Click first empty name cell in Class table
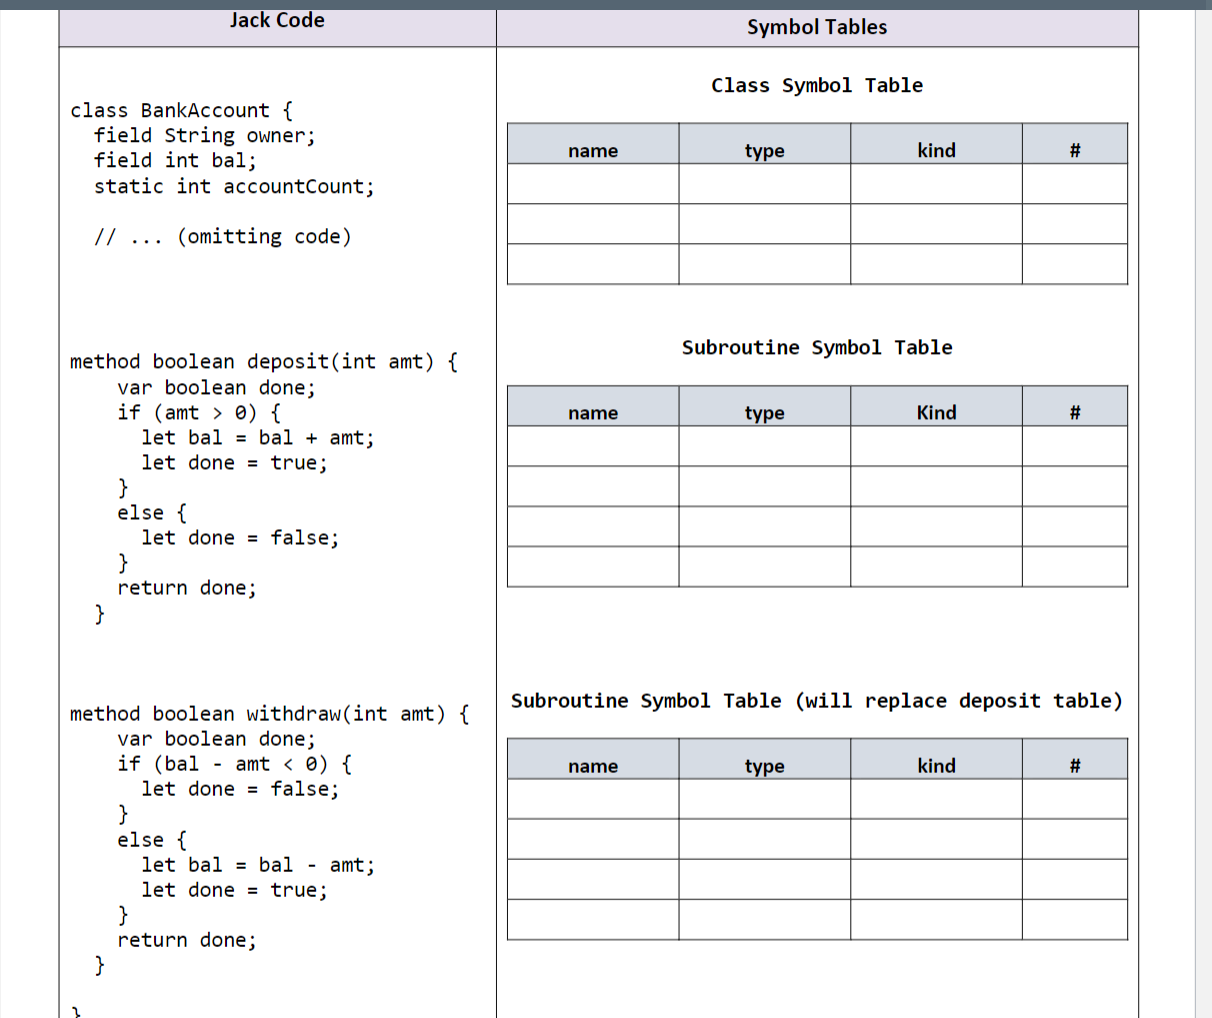This screenshot has width=1212, height=1018. (x=593, y=183)
